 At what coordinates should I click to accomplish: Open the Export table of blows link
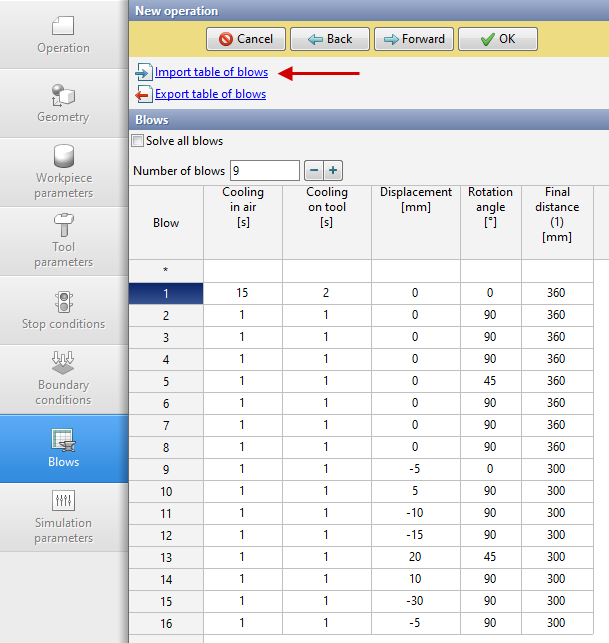pyautogui.click(x=210, y=94)
